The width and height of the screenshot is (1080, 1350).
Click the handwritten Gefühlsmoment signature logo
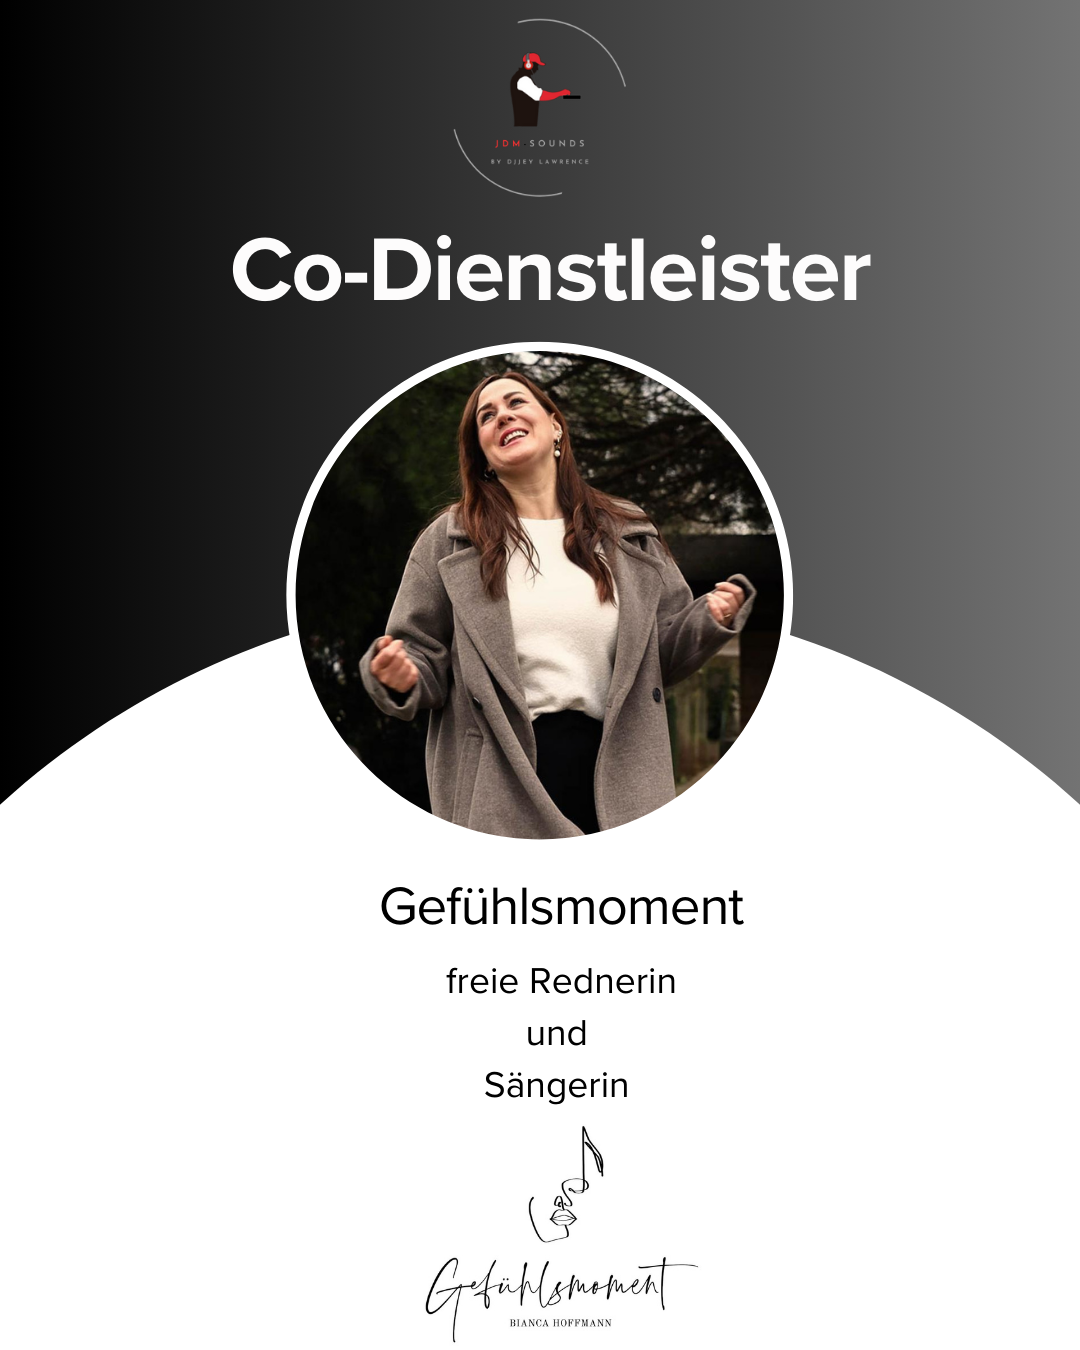pyautogui.click(x=560, y=1292)
